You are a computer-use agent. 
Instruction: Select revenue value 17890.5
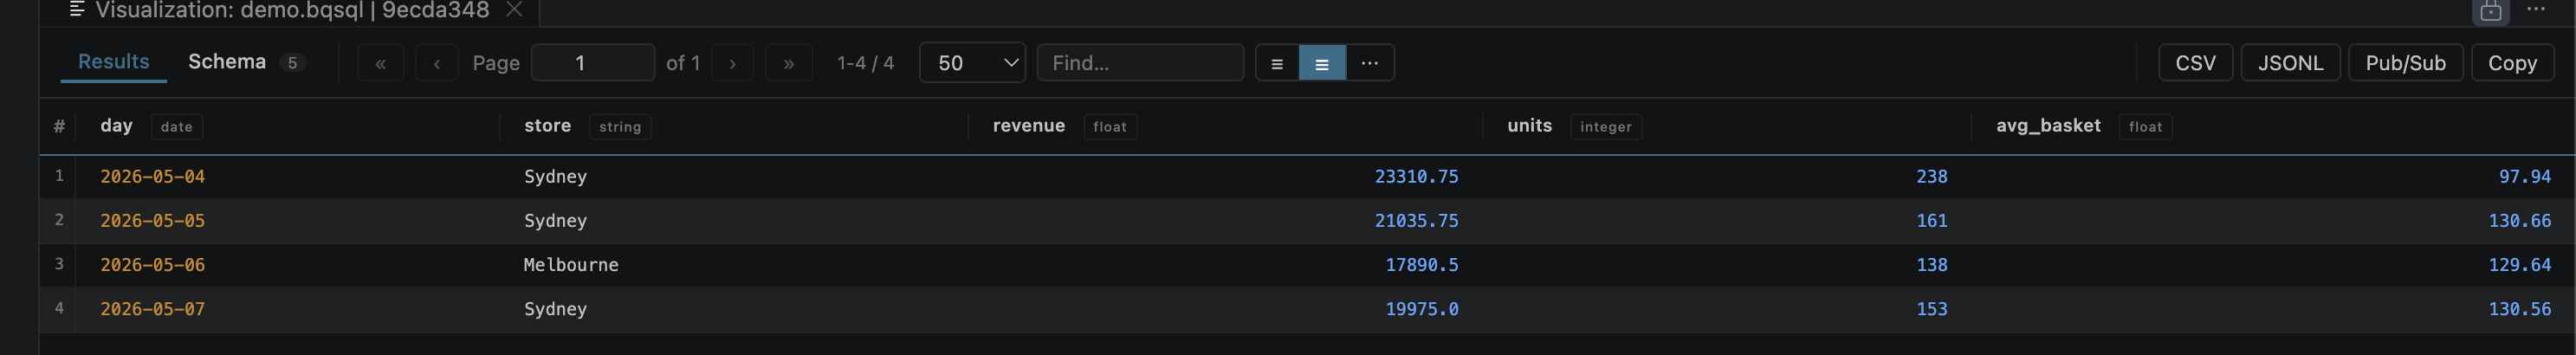1421,265
